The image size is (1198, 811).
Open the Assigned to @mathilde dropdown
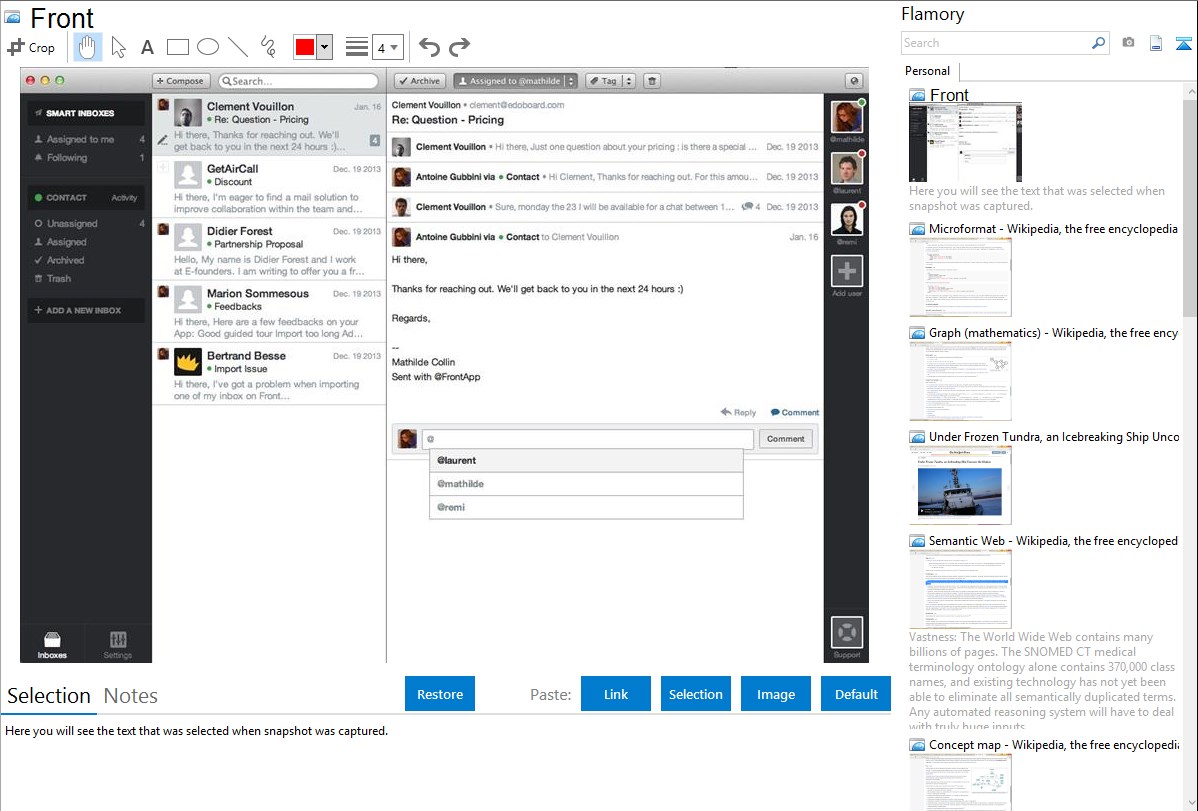coord(515,81)
